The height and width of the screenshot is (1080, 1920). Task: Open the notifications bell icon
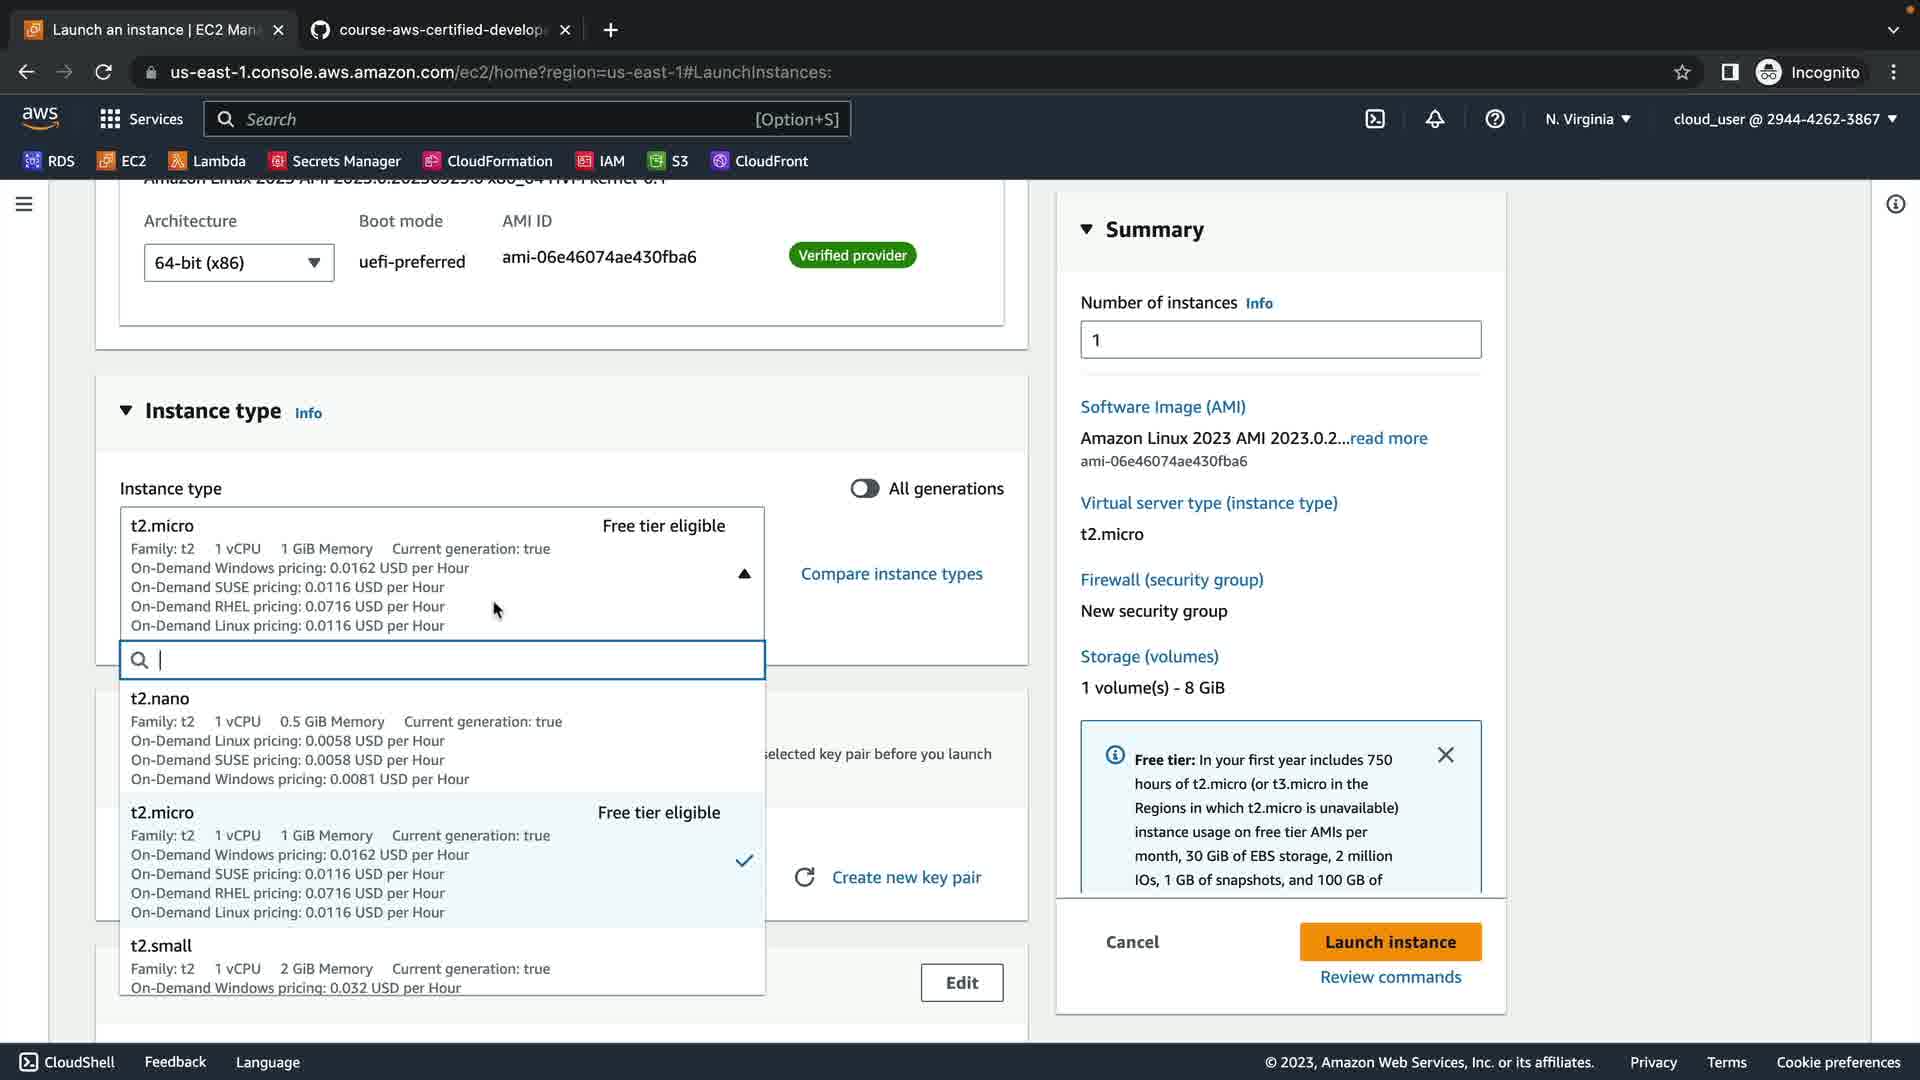pyautogui.click(x=1434, y=119)
